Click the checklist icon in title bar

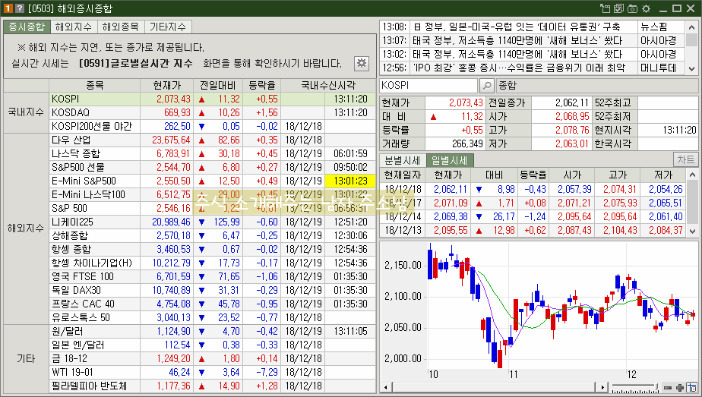tap(619, 9)
